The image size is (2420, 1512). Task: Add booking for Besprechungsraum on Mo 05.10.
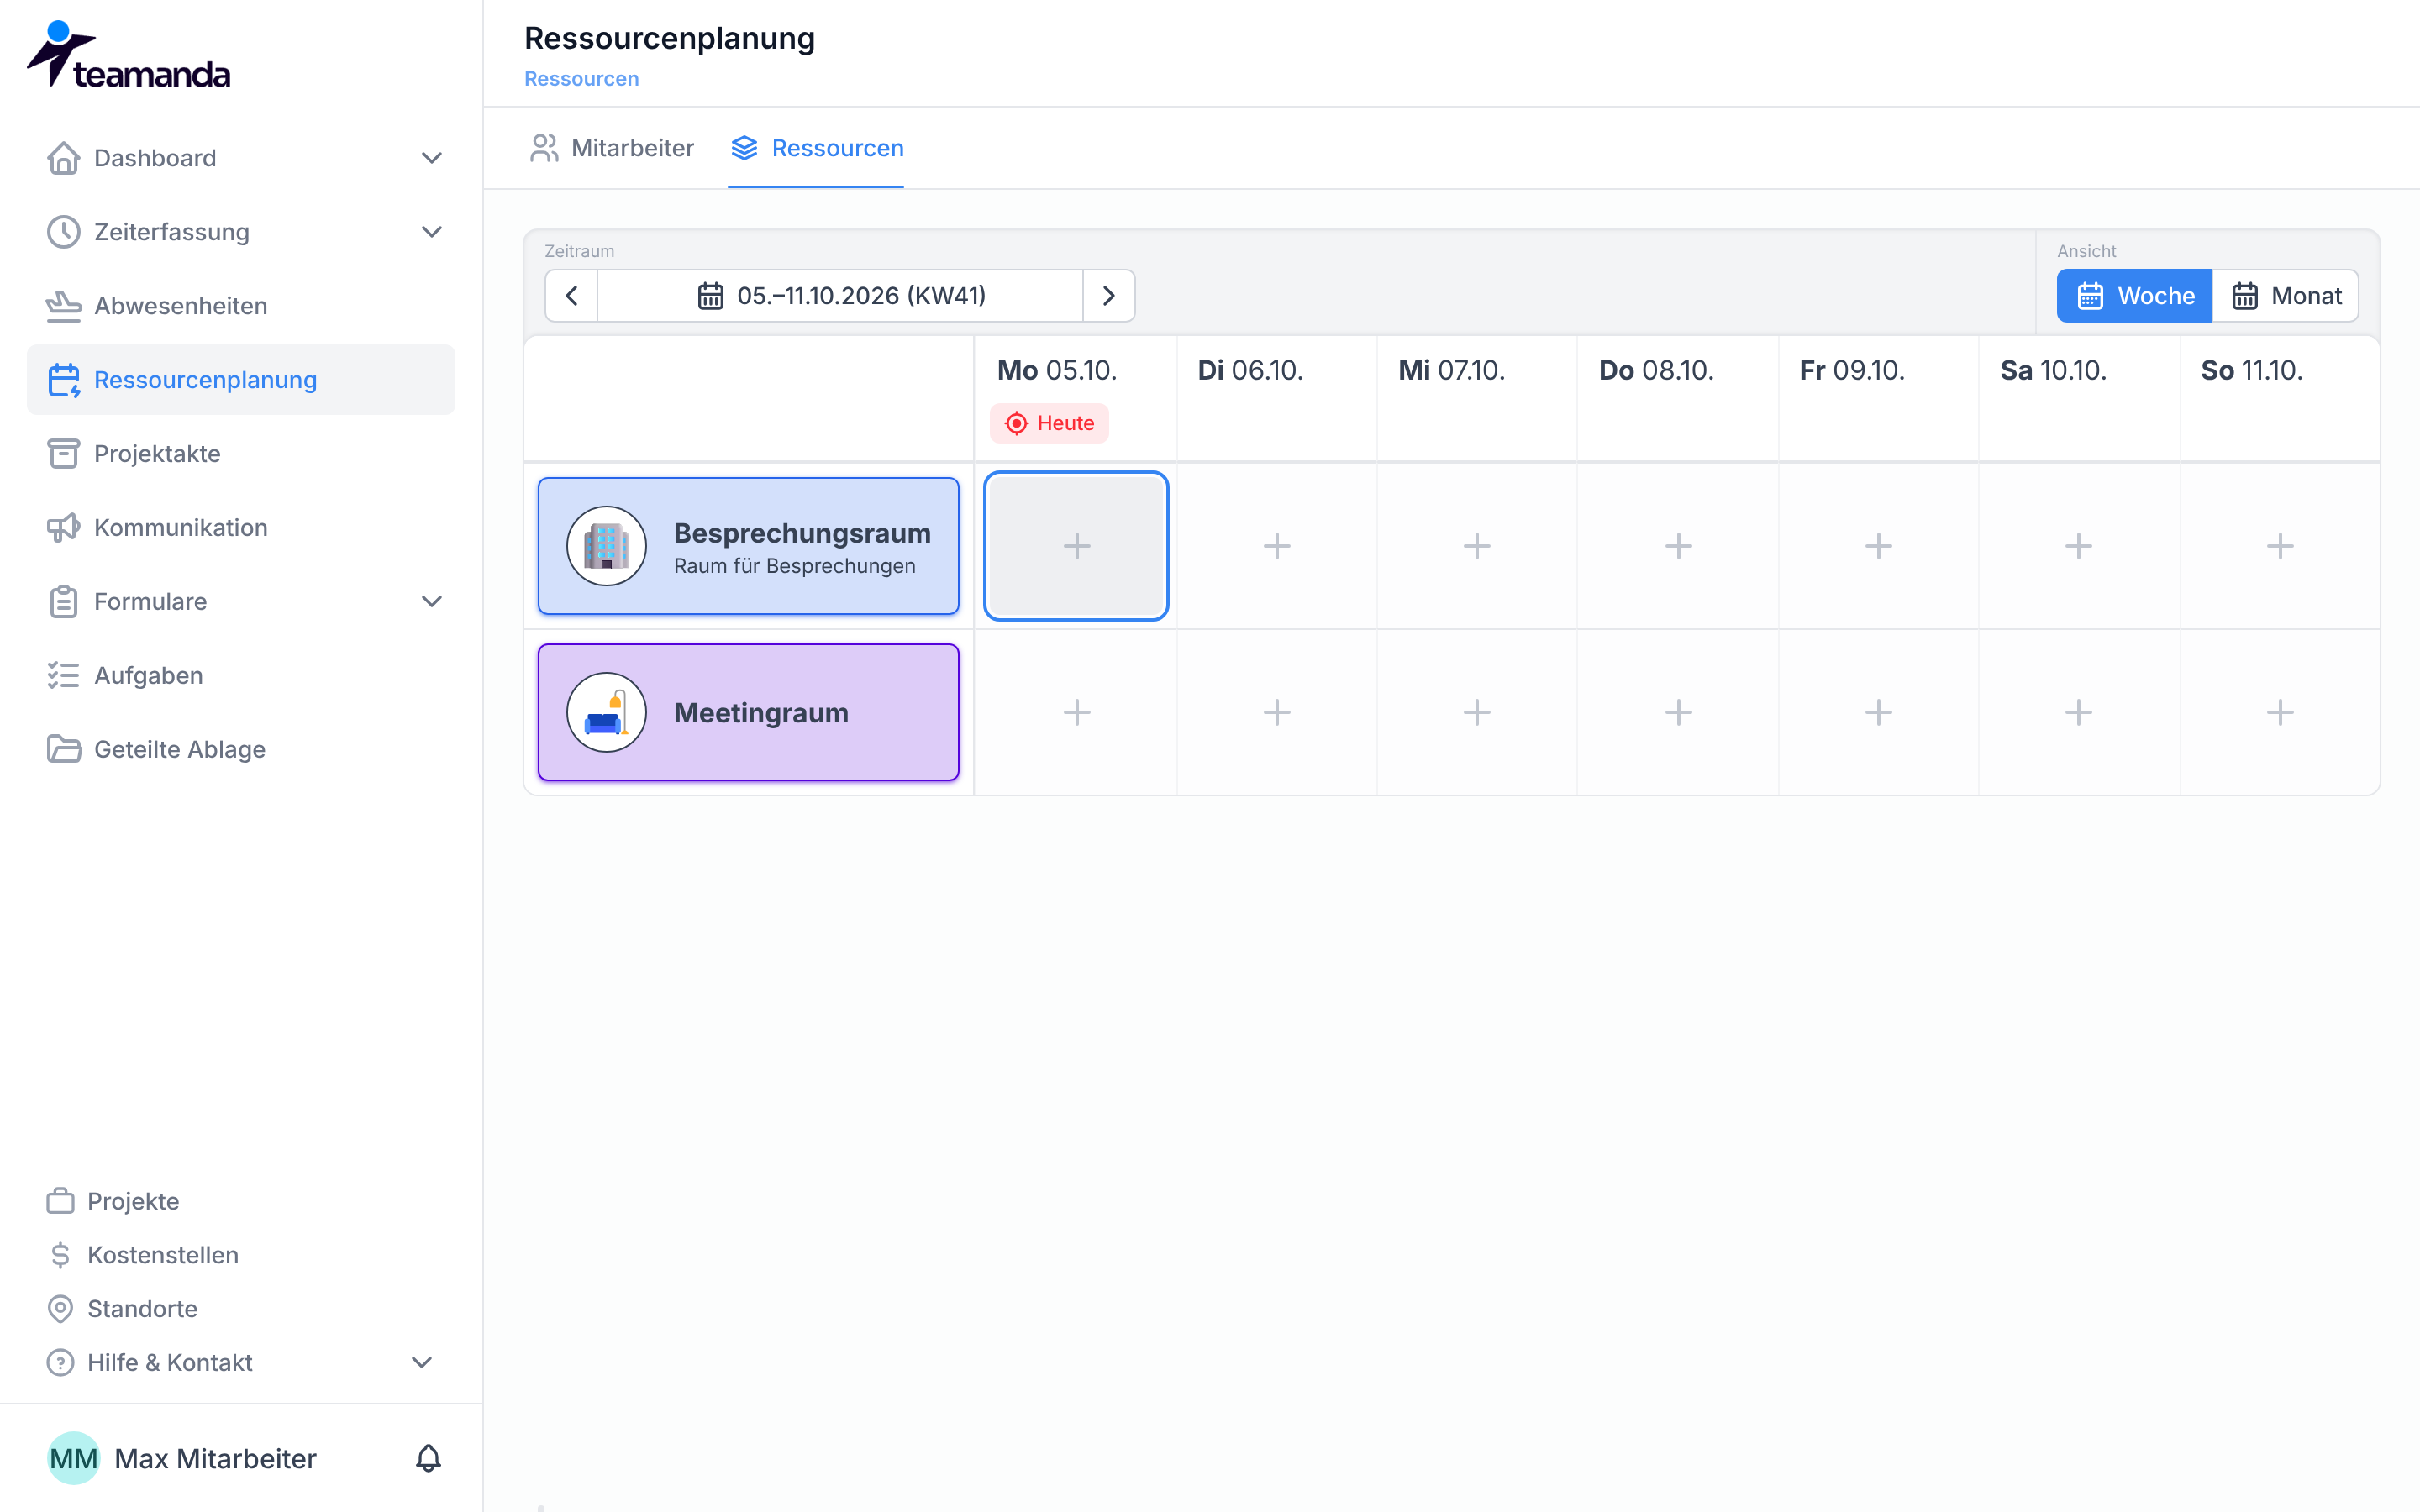click(x=1076, y=546)
